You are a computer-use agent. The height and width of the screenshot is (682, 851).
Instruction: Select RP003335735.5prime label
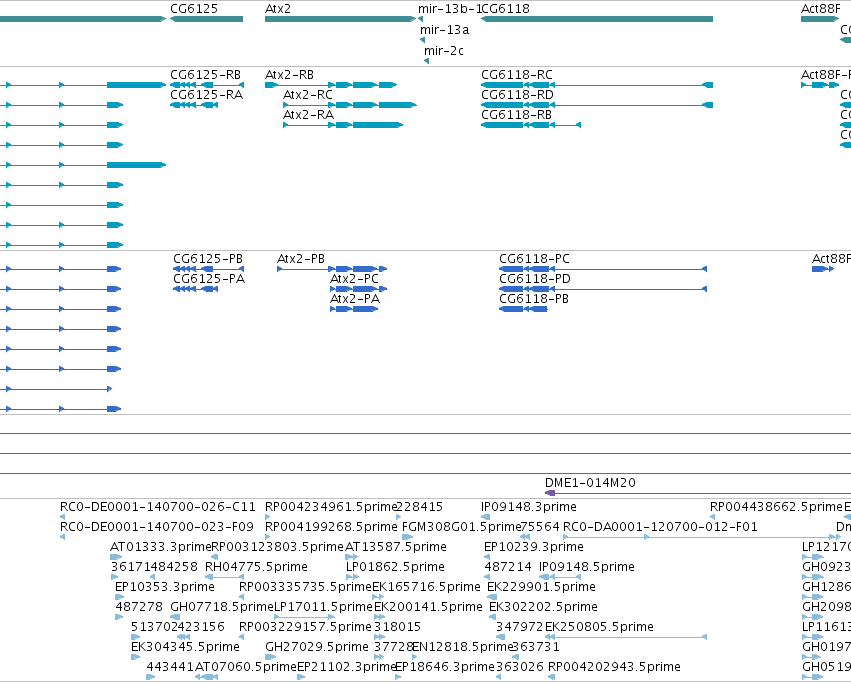[305, 587]
